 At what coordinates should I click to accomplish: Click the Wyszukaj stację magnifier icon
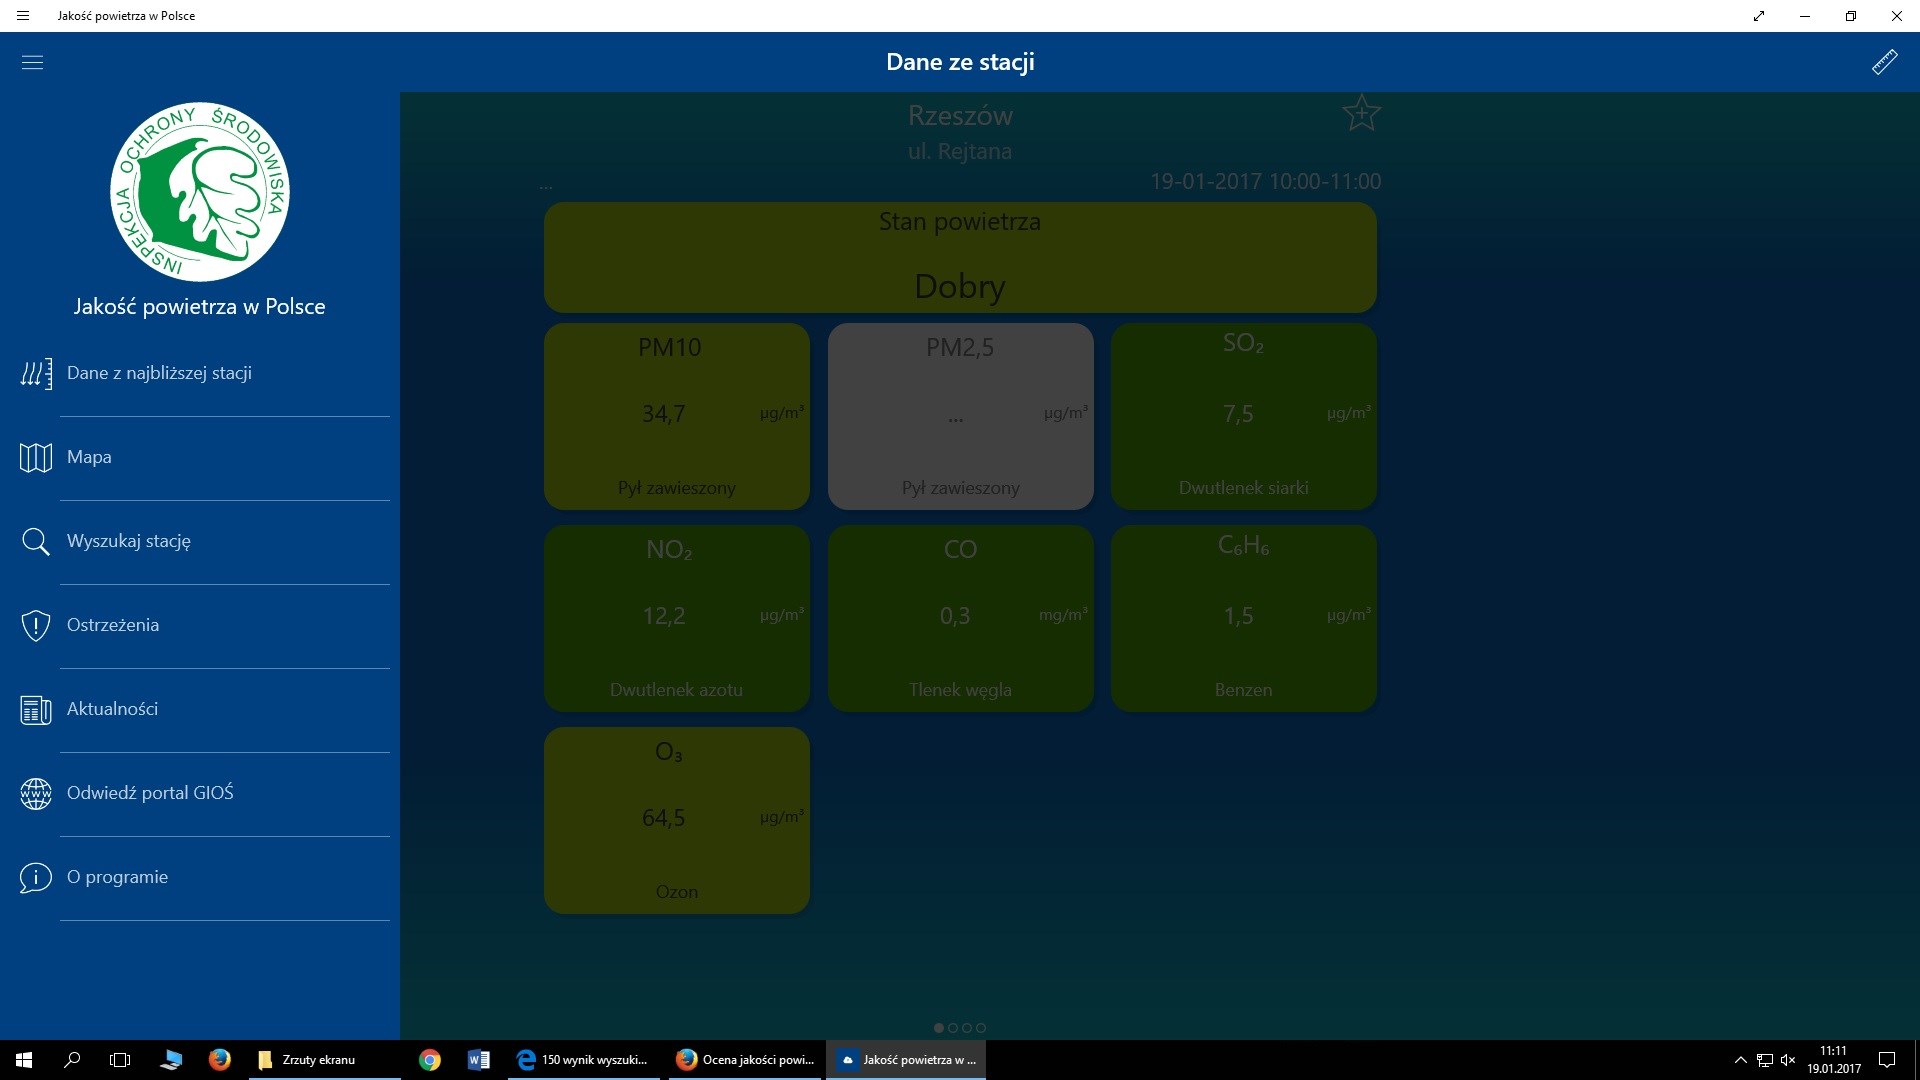[36, 542]
